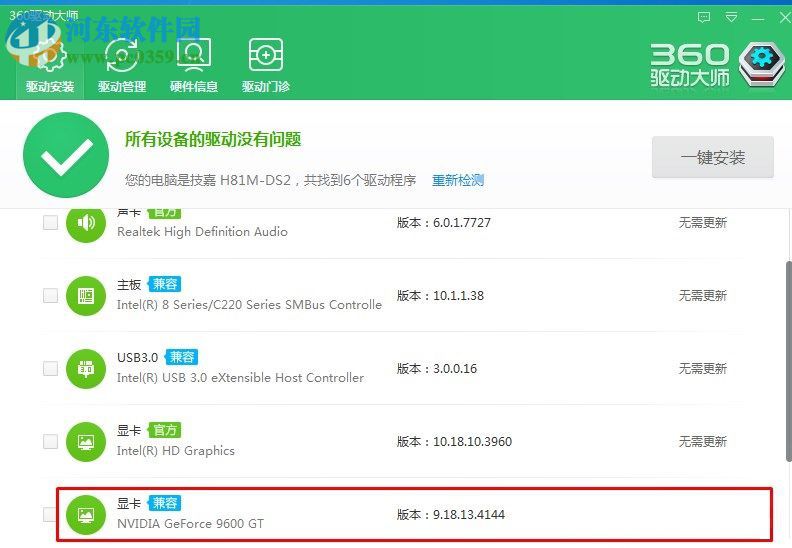Screen dimensions: 792x548
Task: Open the 驱动安装 tab
Action: 50,66
